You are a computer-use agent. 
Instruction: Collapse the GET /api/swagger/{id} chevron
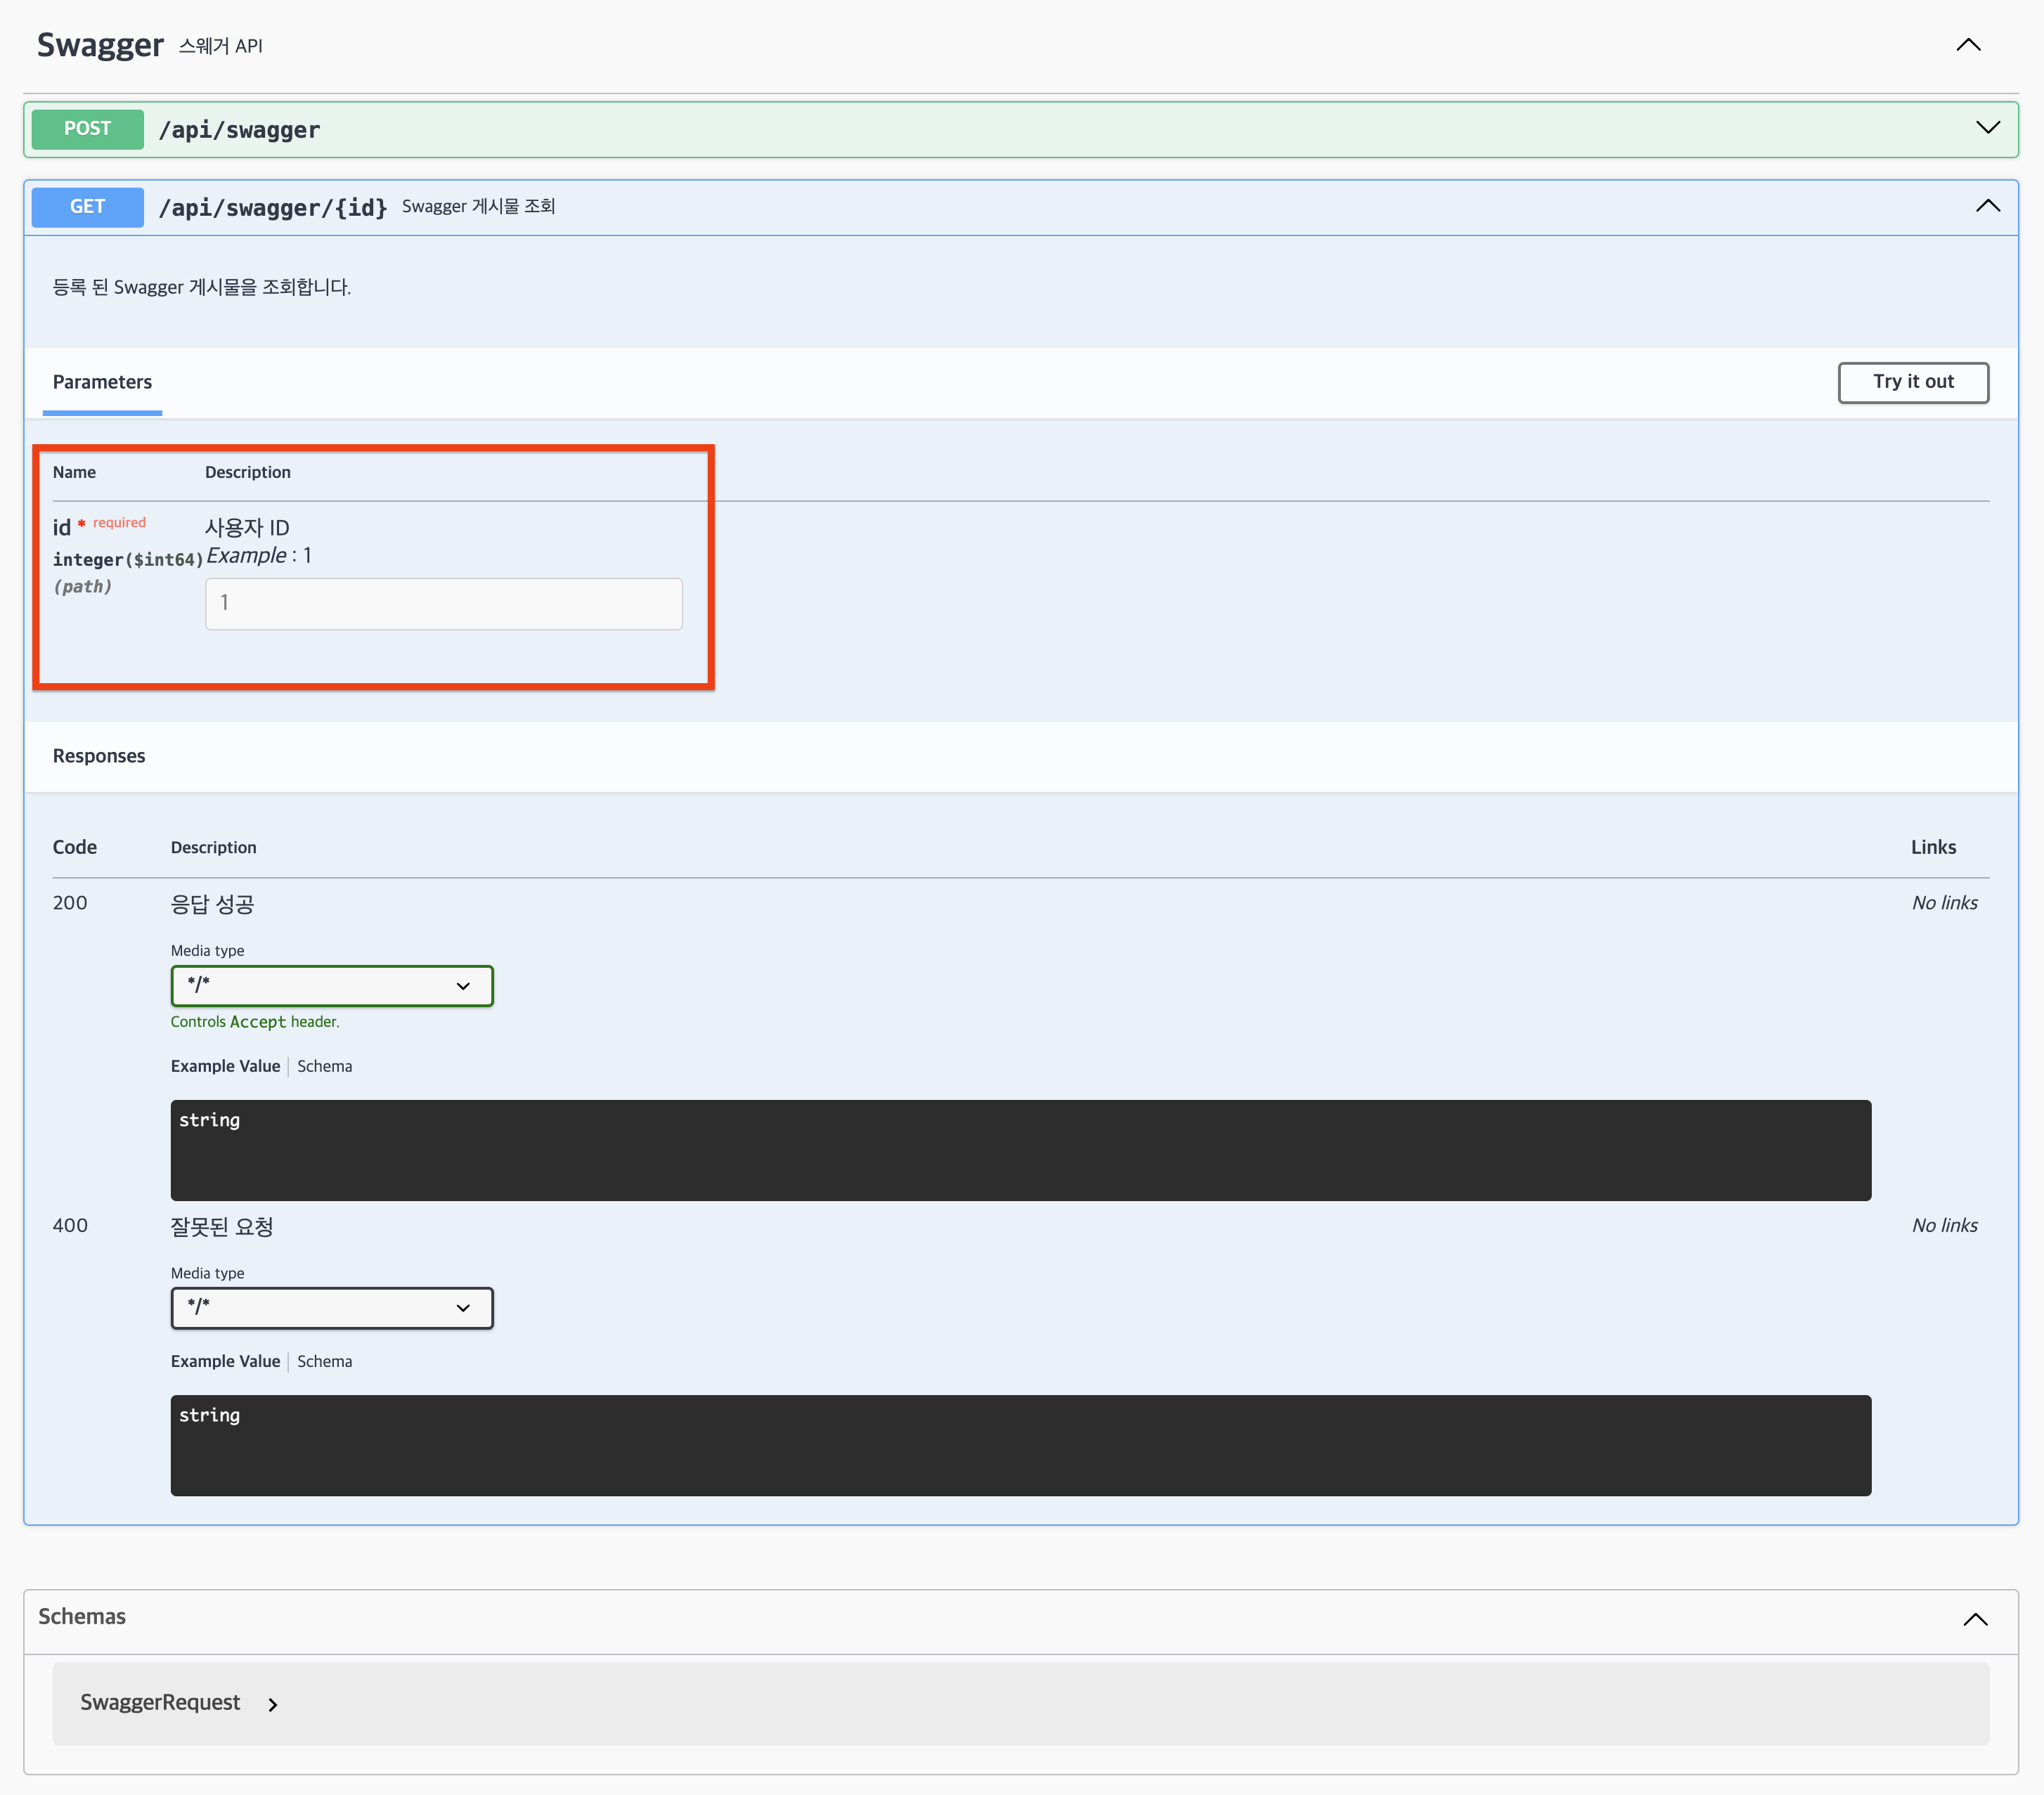tap(1987, 206)
